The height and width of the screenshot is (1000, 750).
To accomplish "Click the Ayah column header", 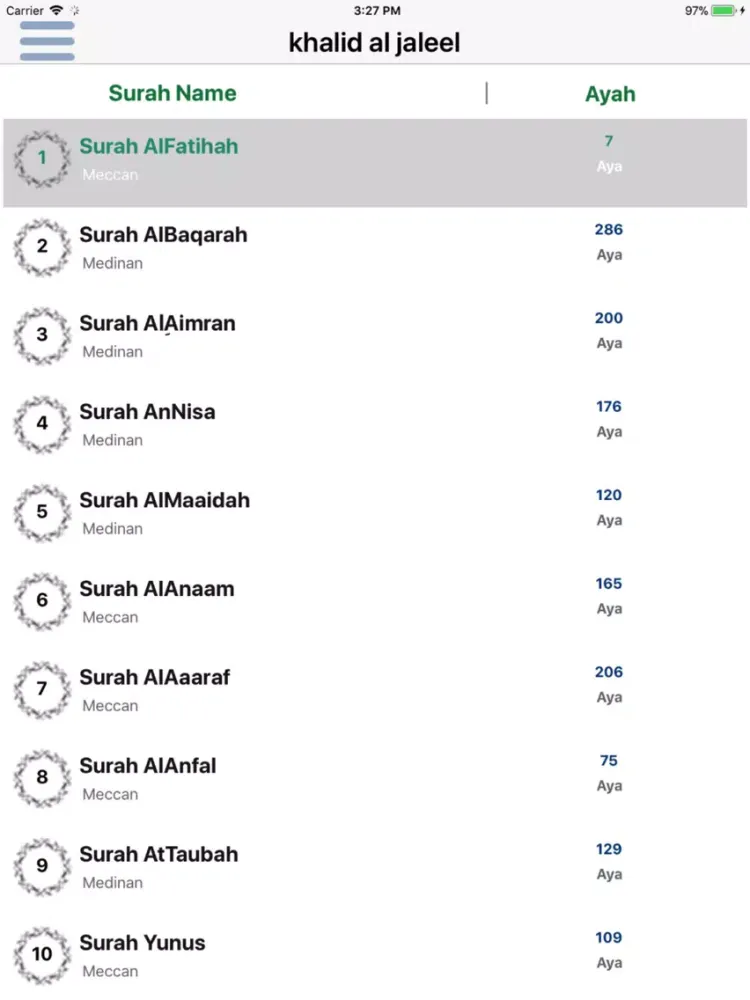I will click(x=610, y=94).
